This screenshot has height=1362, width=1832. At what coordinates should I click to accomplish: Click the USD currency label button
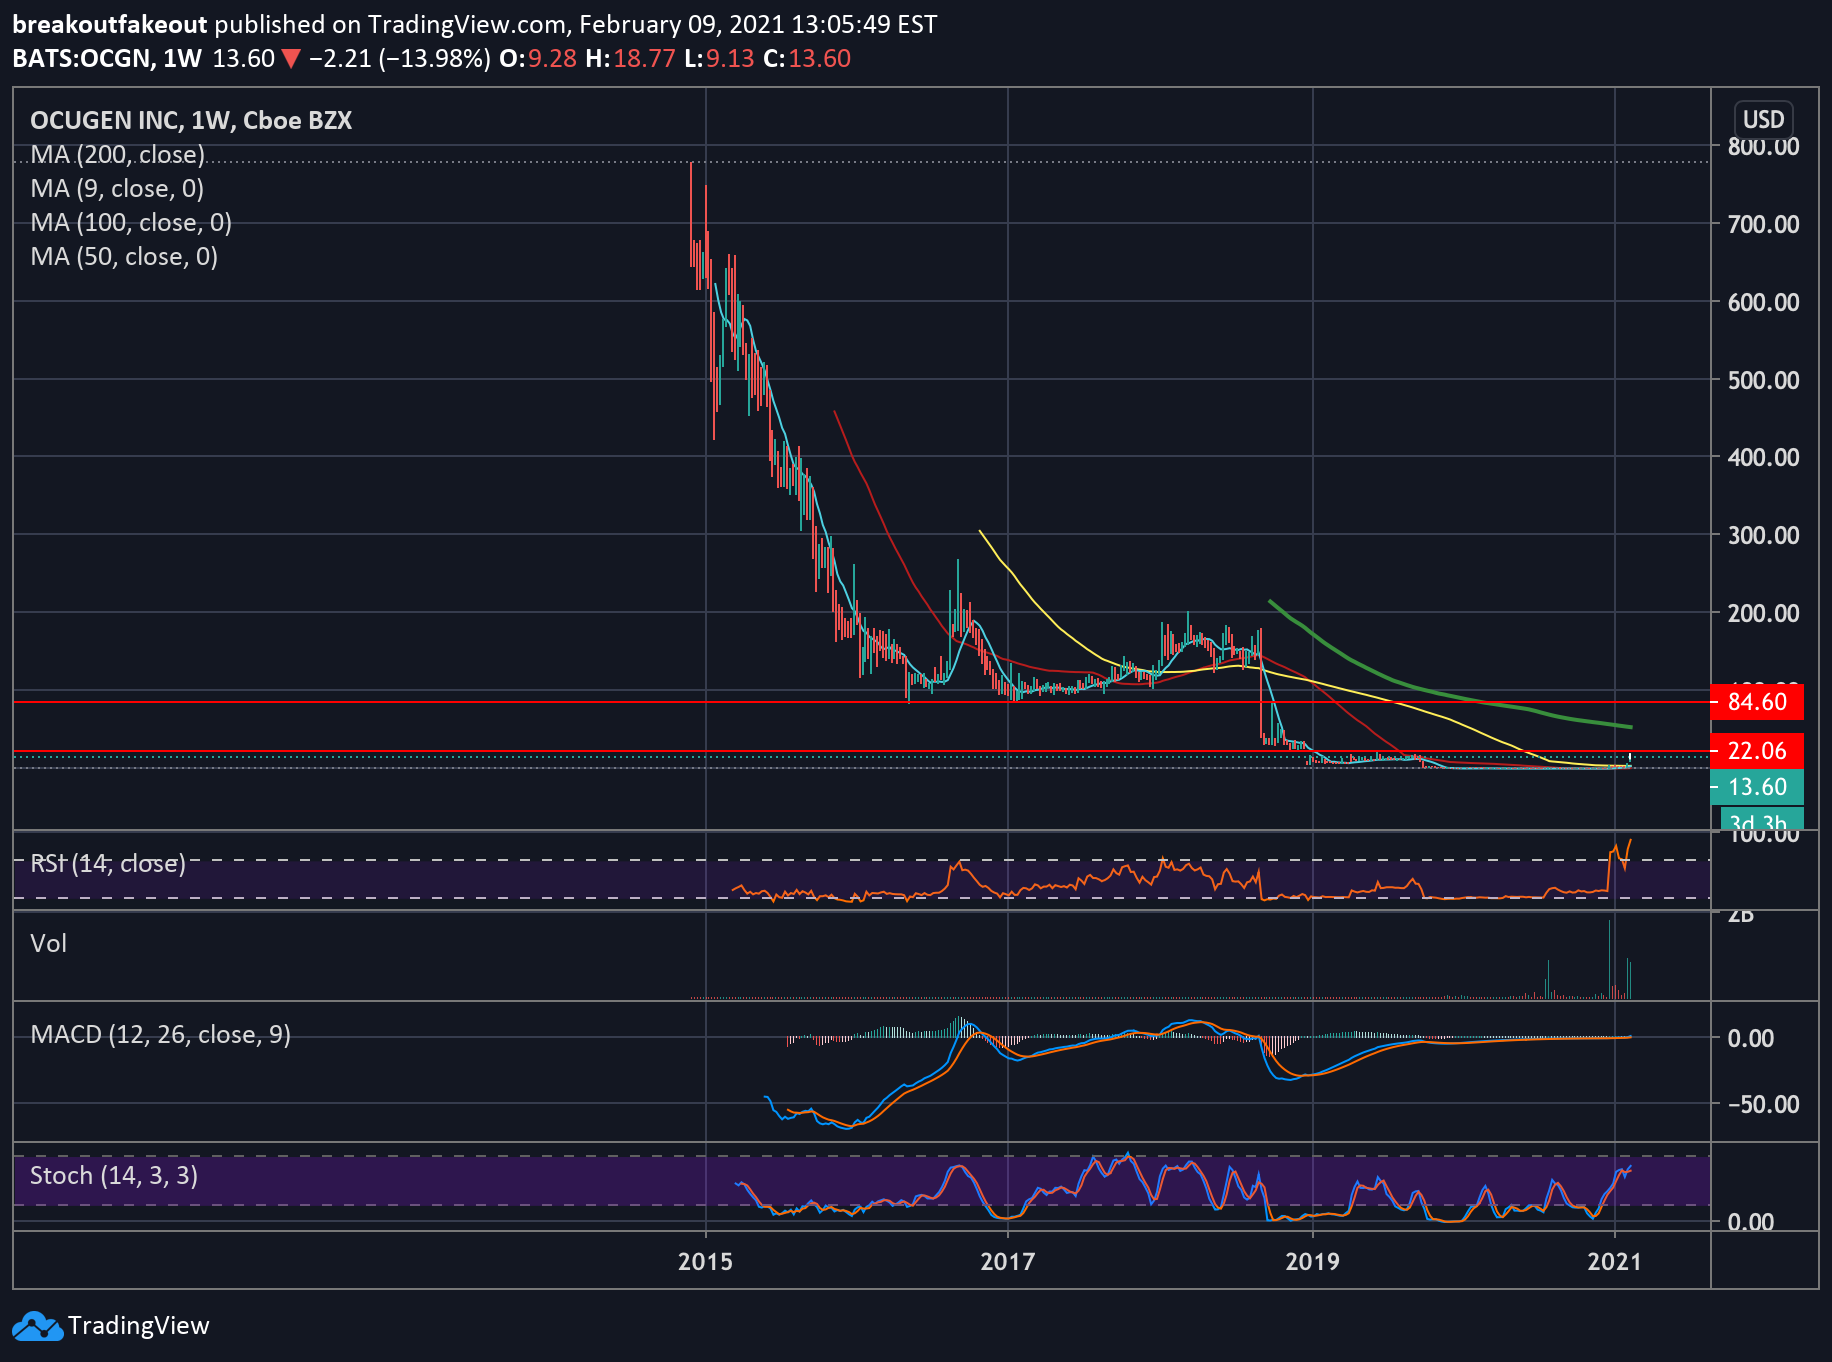[1763, 120]
